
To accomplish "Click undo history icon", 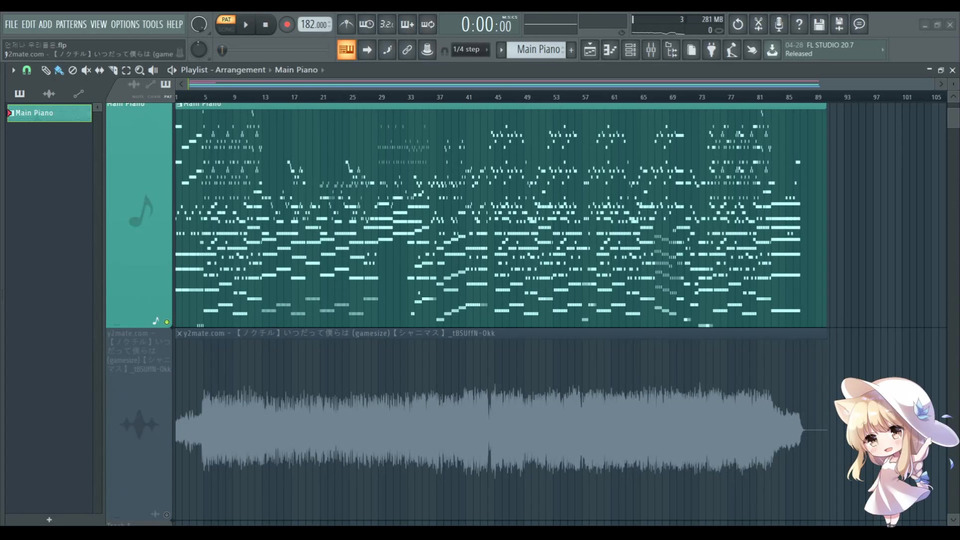I will pos(738,24).
